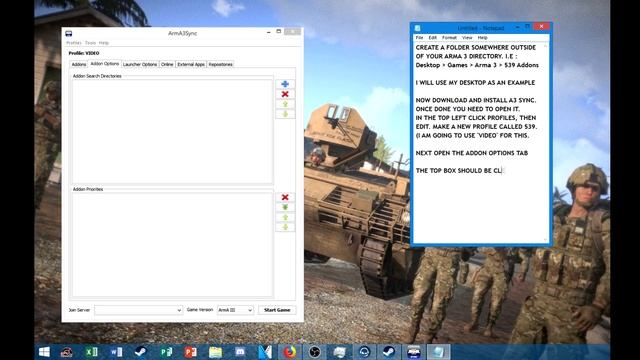Open blue Visual Studio Code taskbar icon

pyautogui.click(x=265, y=352)
